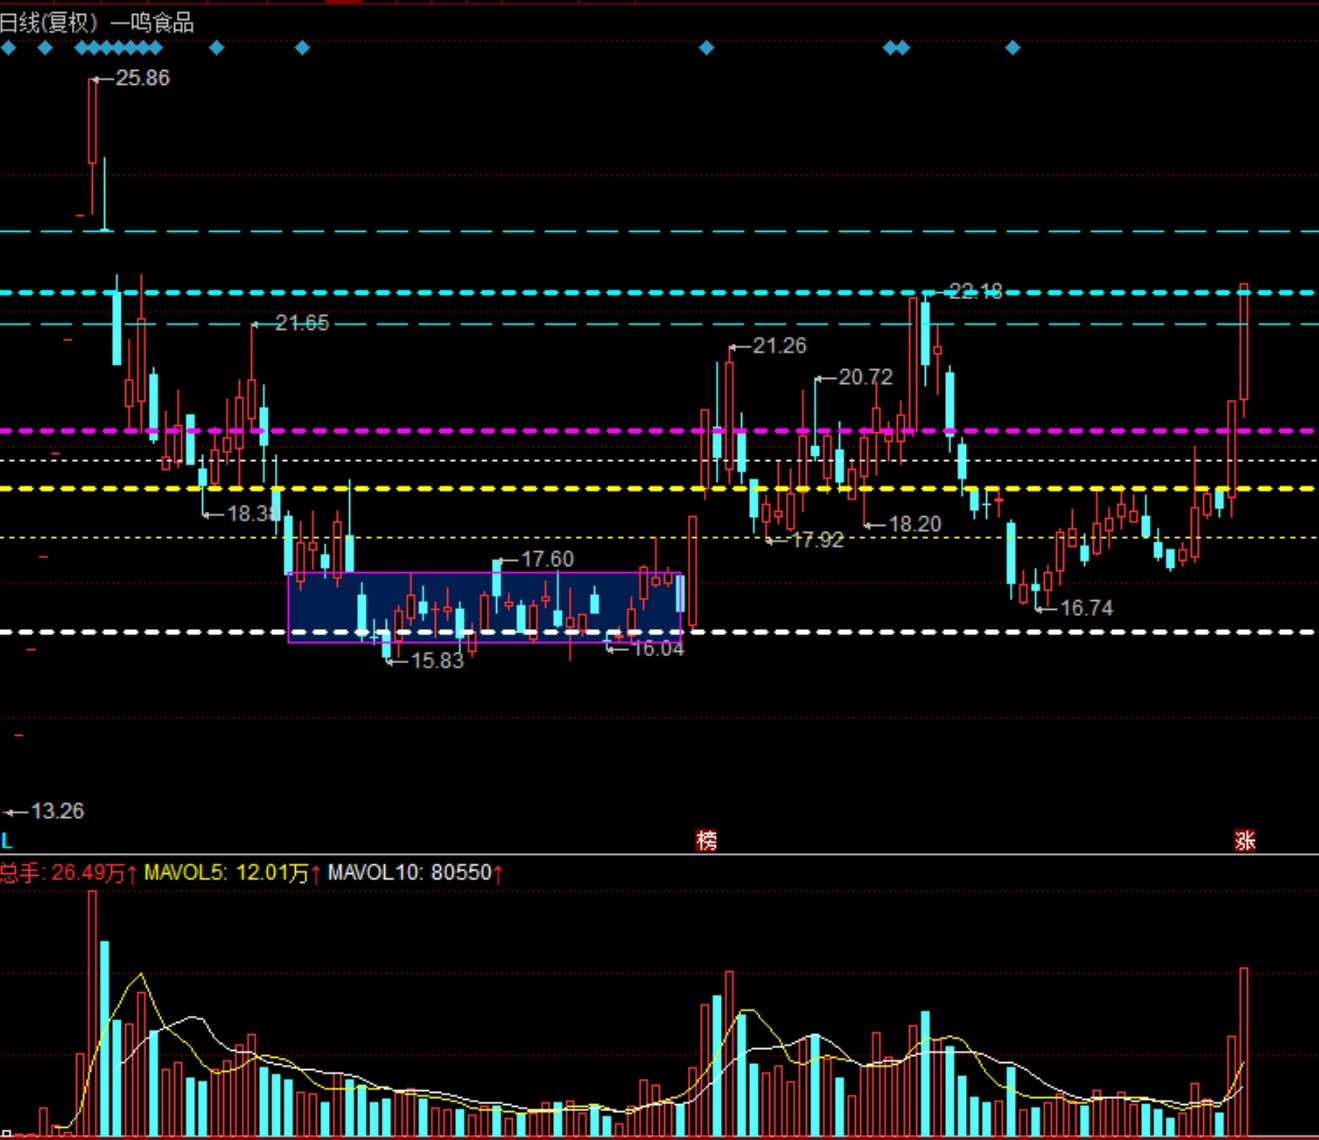The height and width of the screenshot is (1140, 1319).
Task: Click the 16.04 price label
Action: [658, 649]
